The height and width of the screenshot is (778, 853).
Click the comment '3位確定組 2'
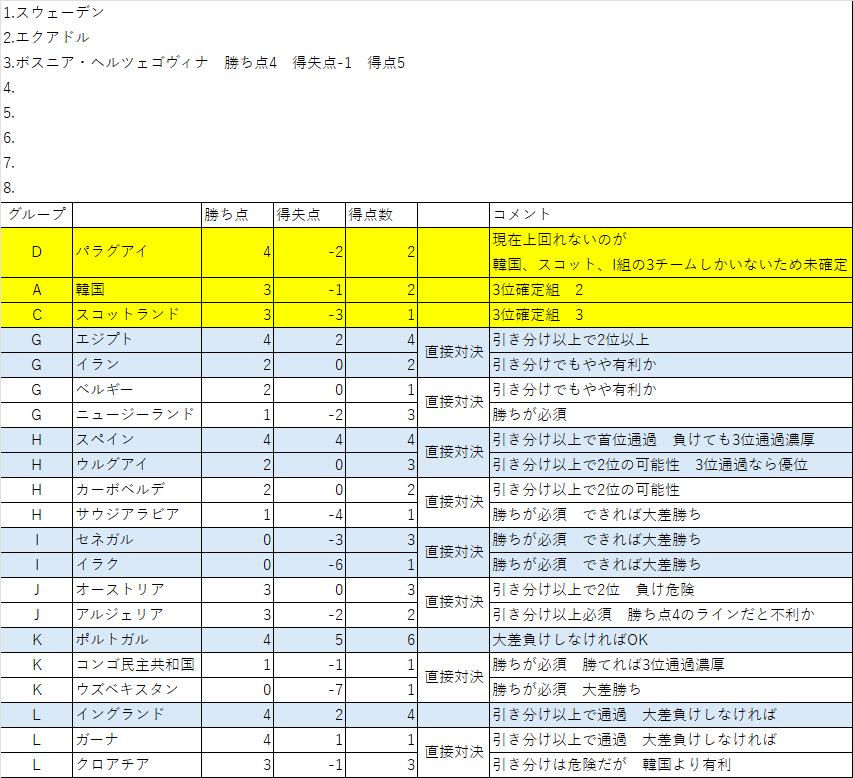pos(670,290)
